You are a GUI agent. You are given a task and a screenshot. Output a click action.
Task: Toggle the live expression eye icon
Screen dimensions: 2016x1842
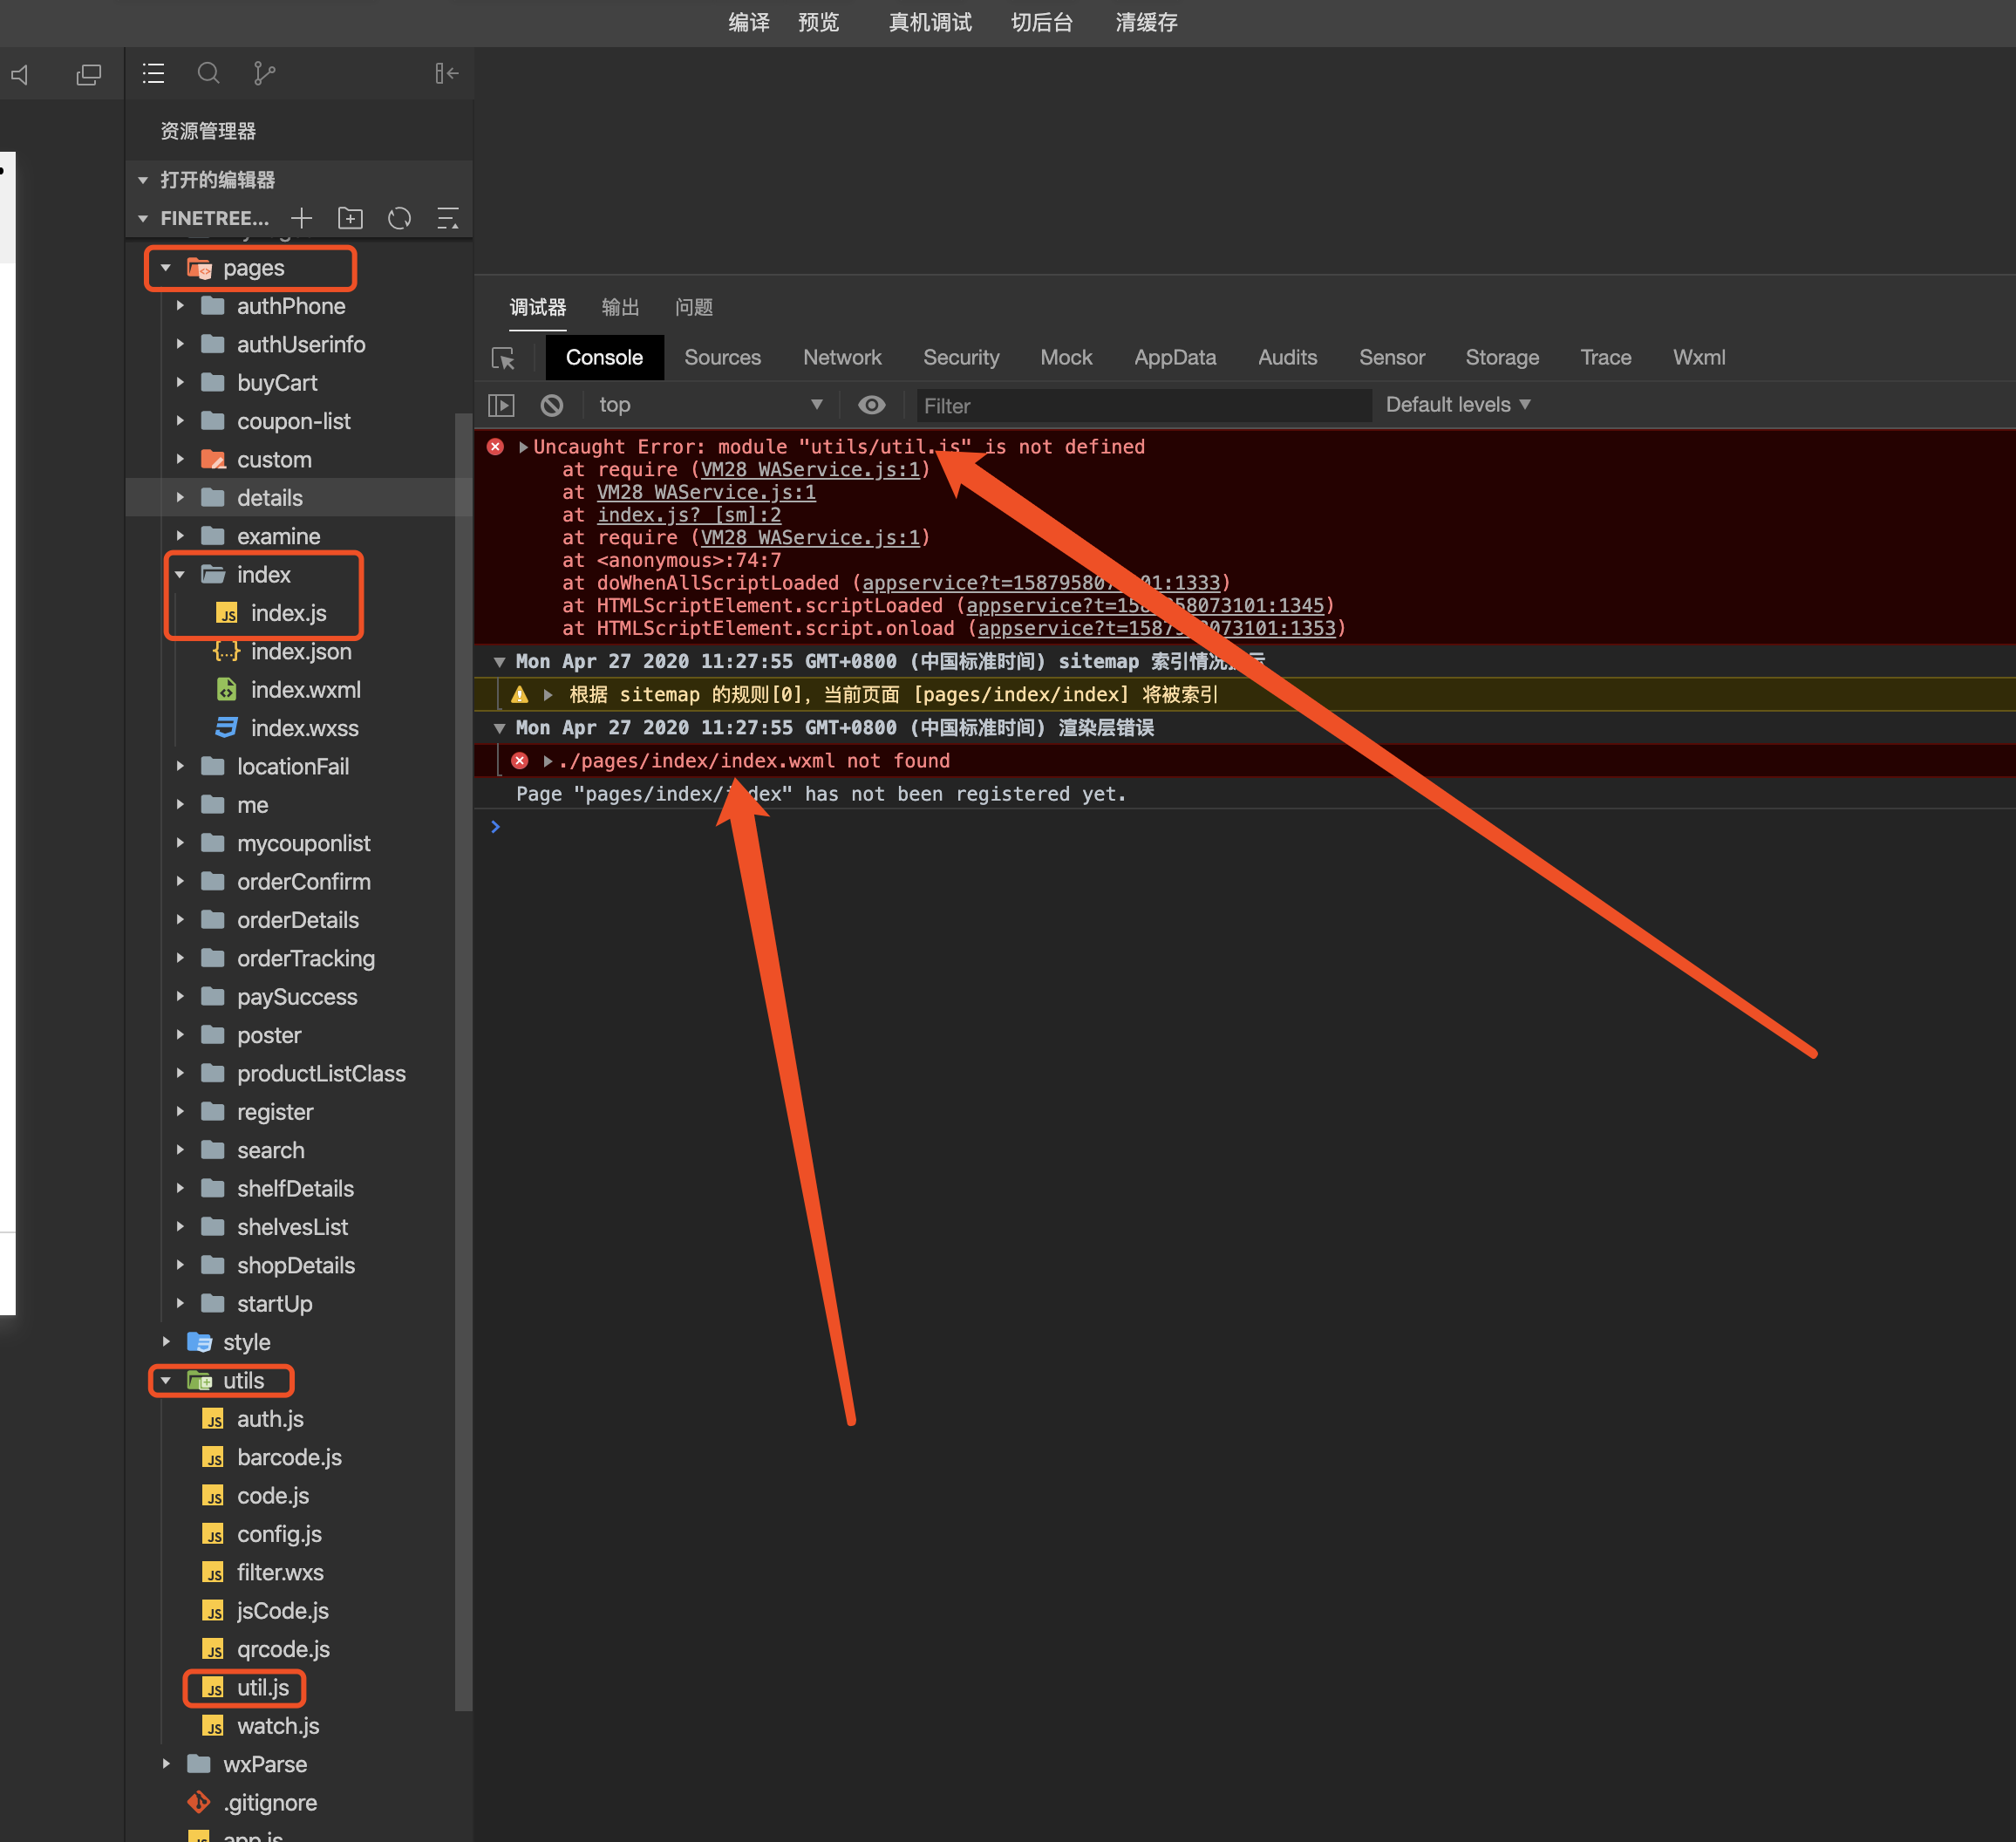[x=871, y=405]
